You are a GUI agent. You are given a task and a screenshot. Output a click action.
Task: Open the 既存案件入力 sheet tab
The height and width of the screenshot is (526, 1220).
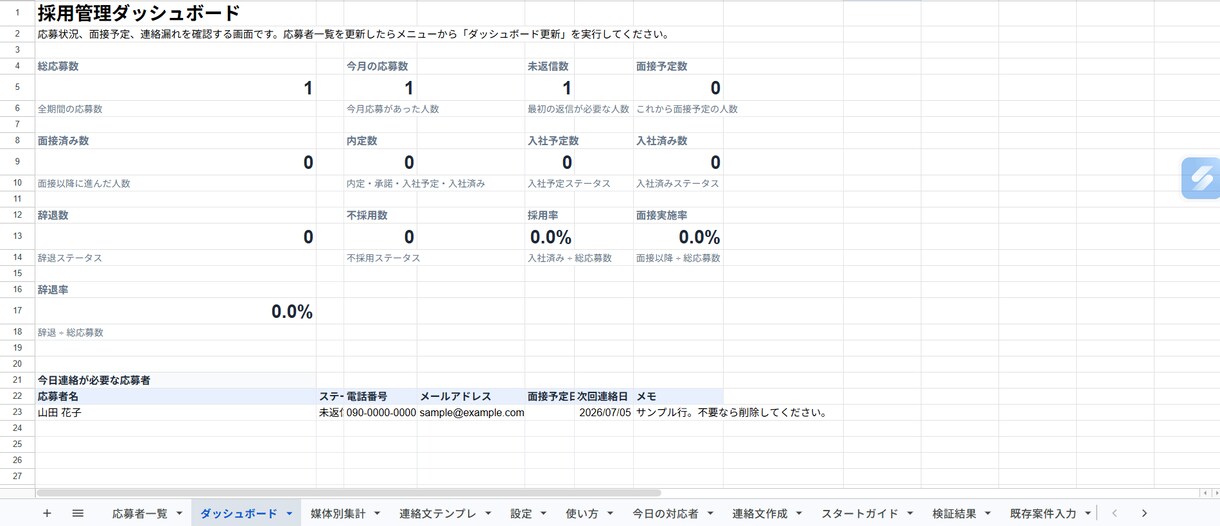(x=1043, y=513)
